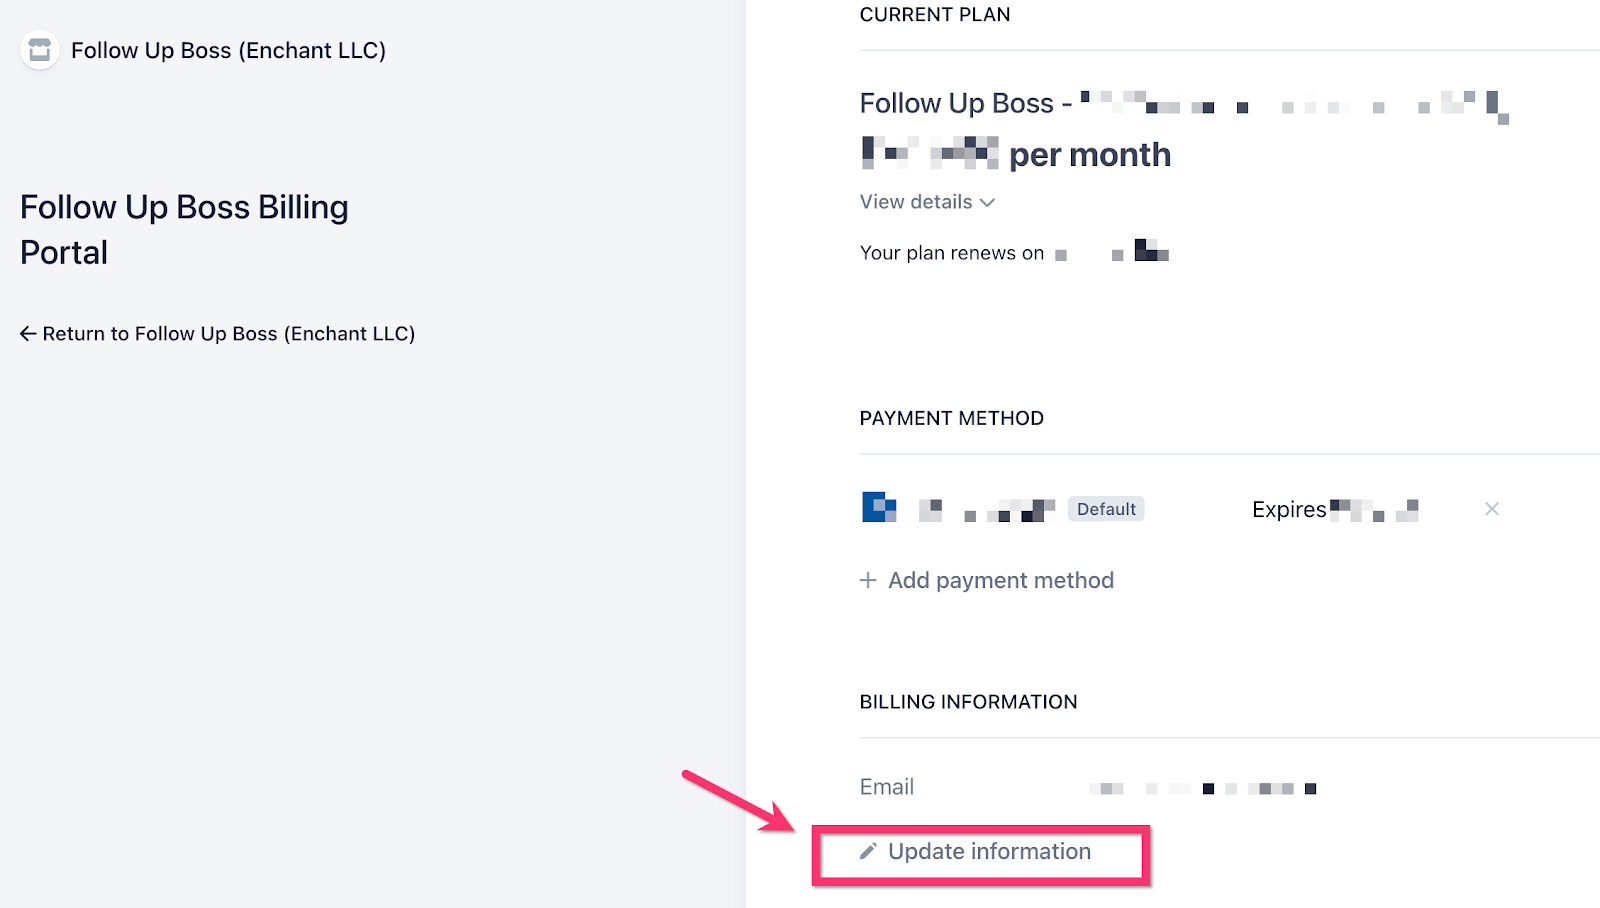Click the chevron next to View details
This screenshot has width=1600, height=908.
coord(988,202)
